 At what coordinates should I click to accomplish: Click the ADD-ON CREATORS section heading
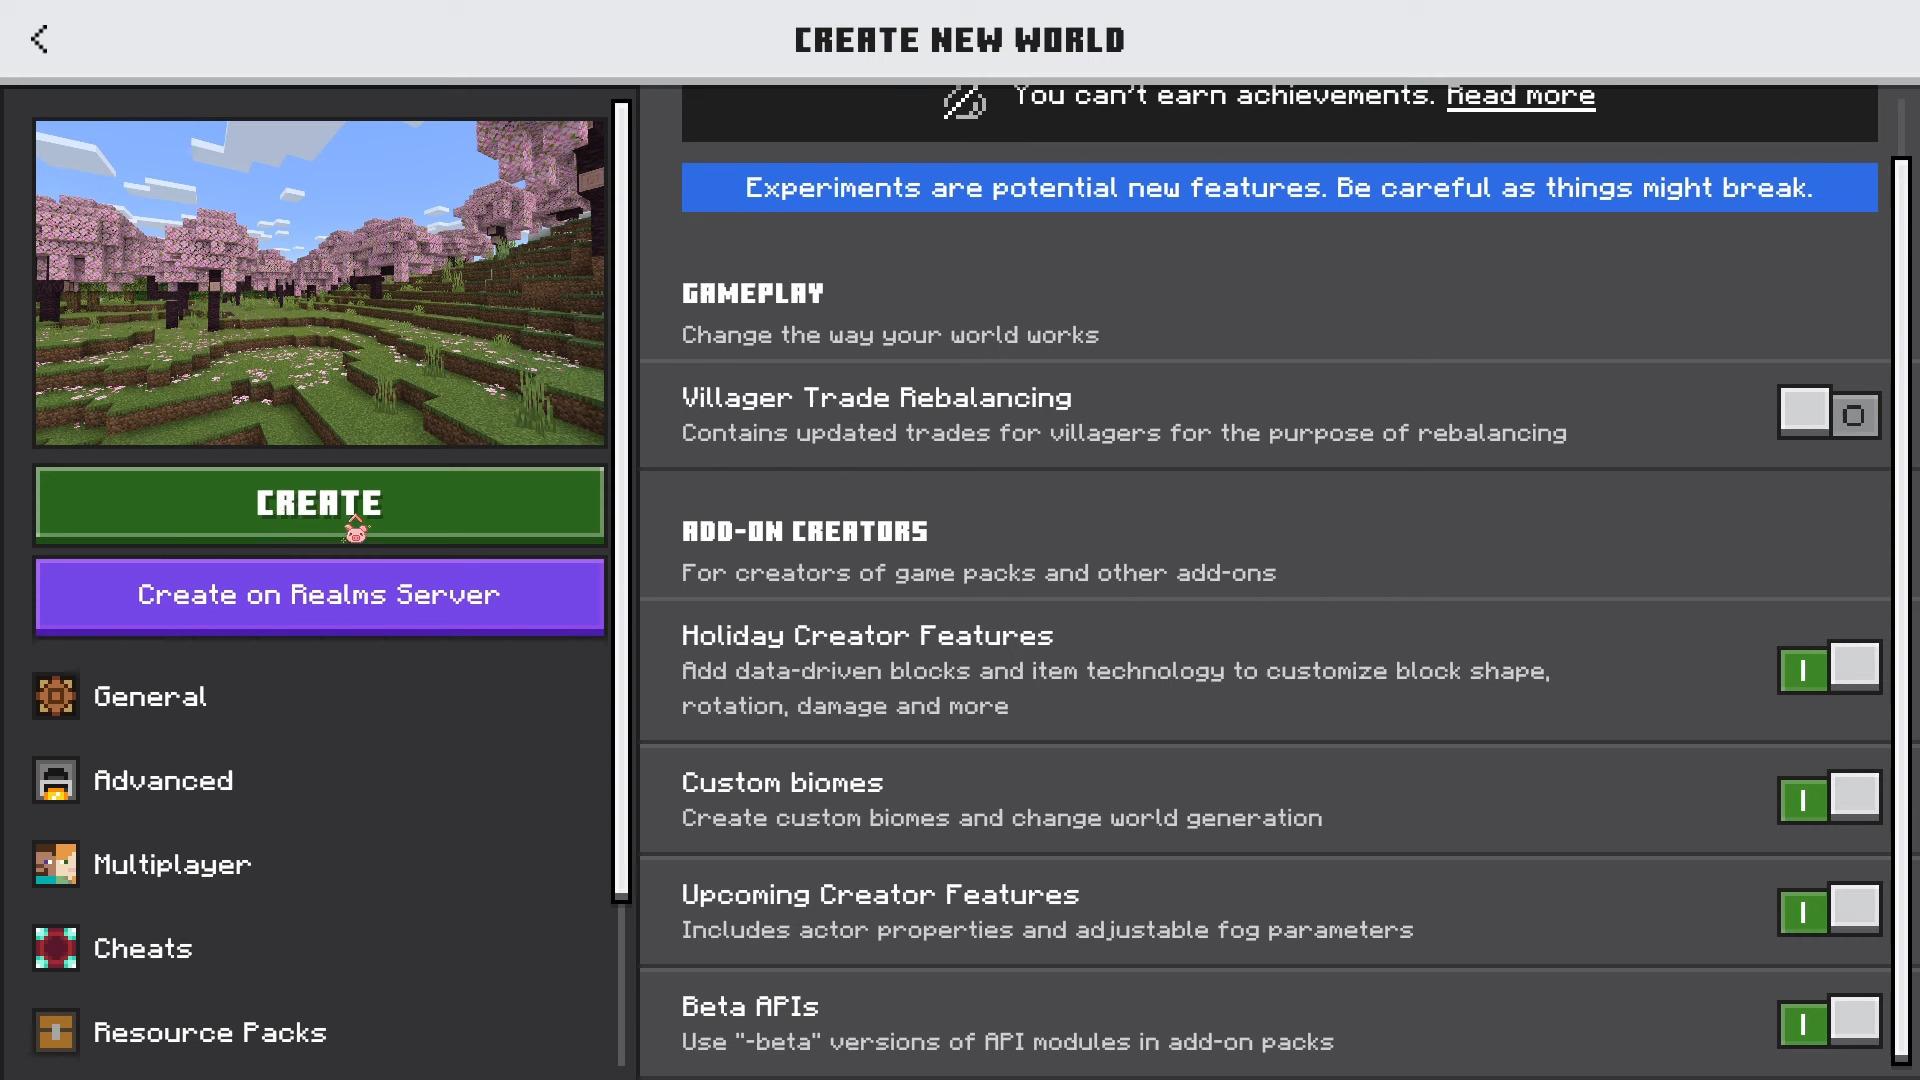pos(805,531)
